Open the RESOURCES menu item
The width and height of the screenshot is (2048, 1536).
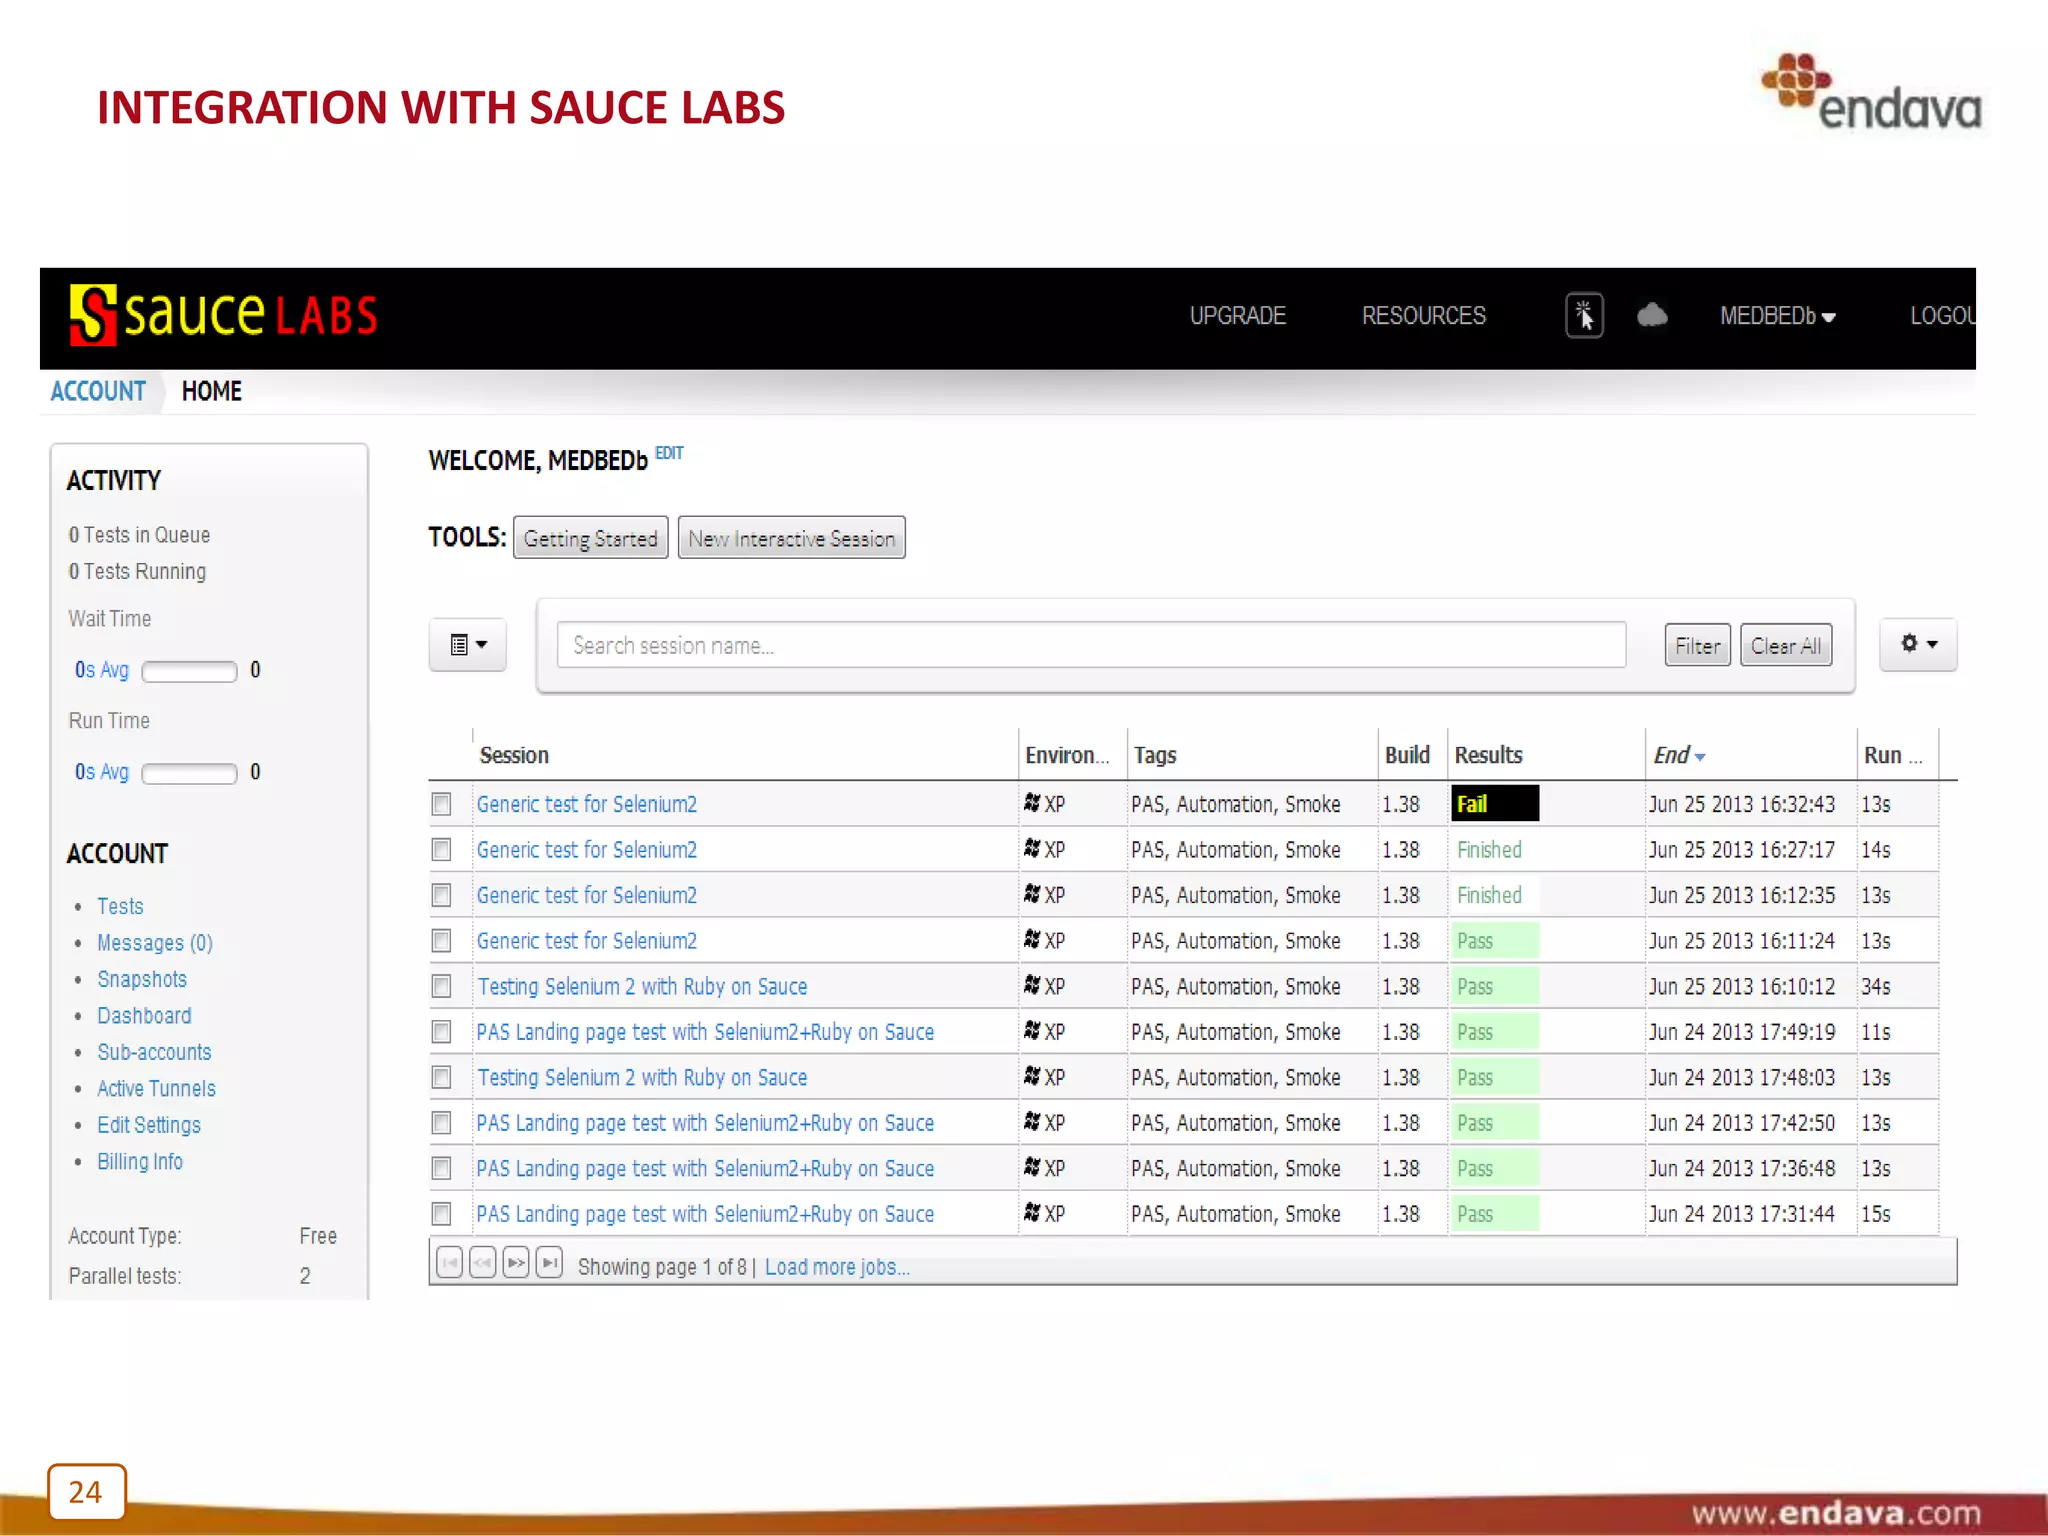pos(1424,316)
